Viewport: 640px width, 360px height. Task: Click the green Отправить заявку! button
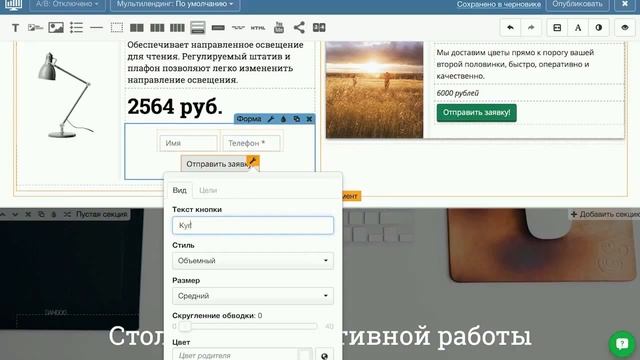coord(476,113)
